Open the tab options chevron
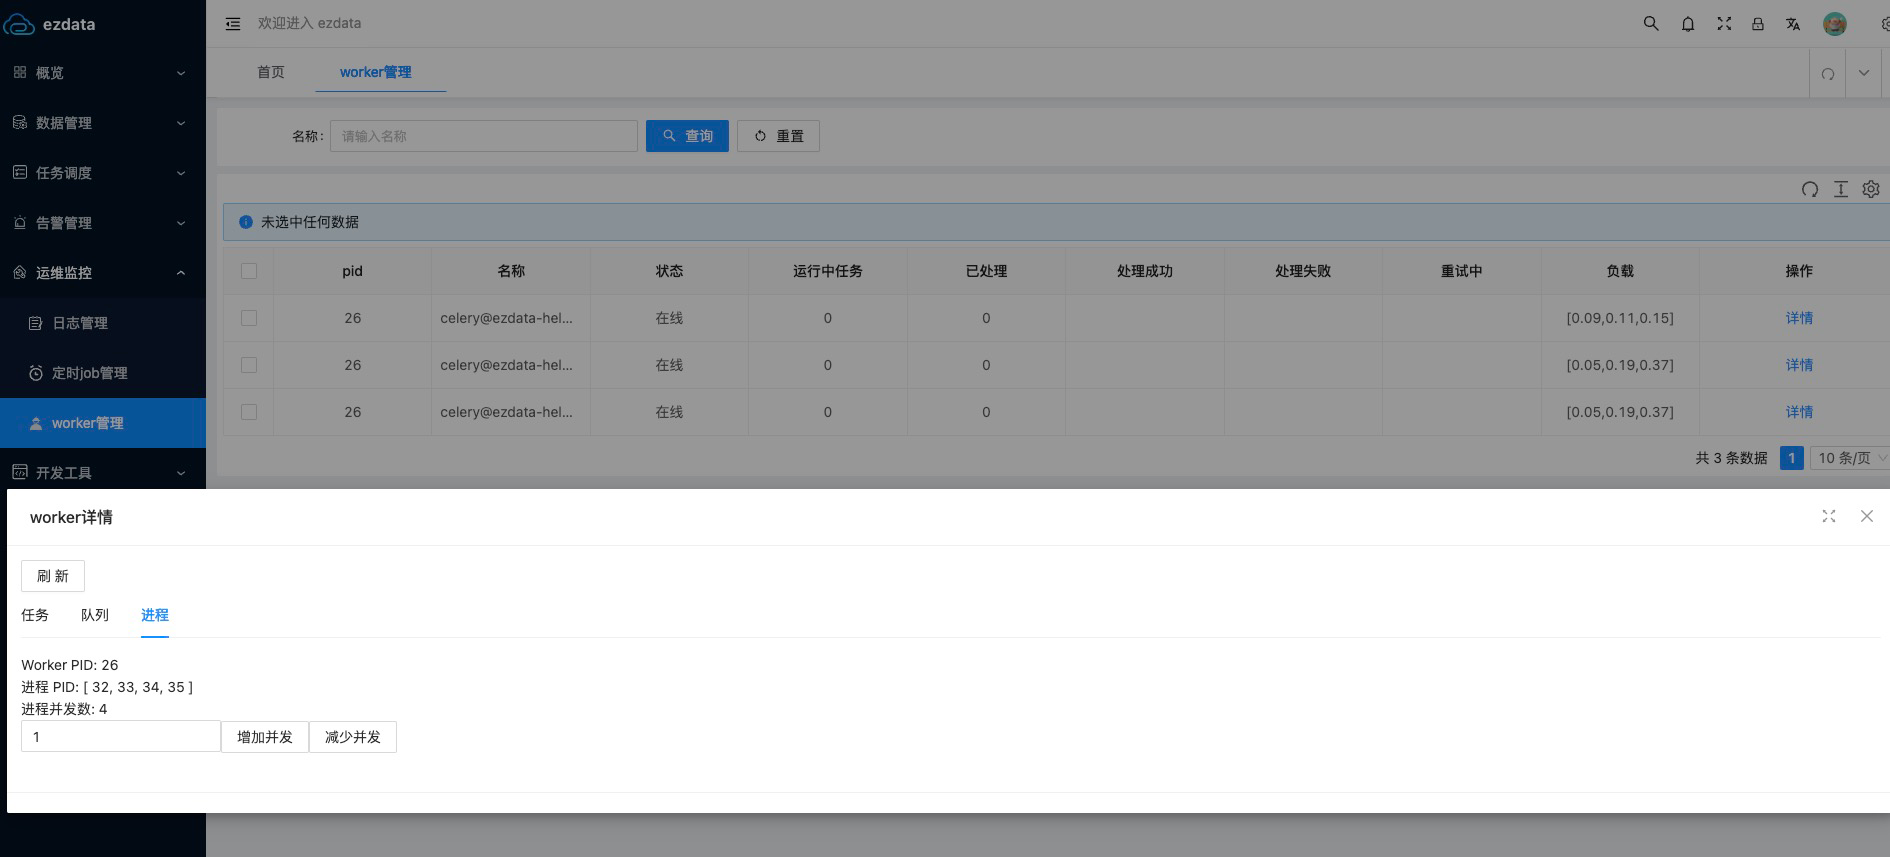The width and height of the screenshot is (1890, 857). coord(1864,73)
